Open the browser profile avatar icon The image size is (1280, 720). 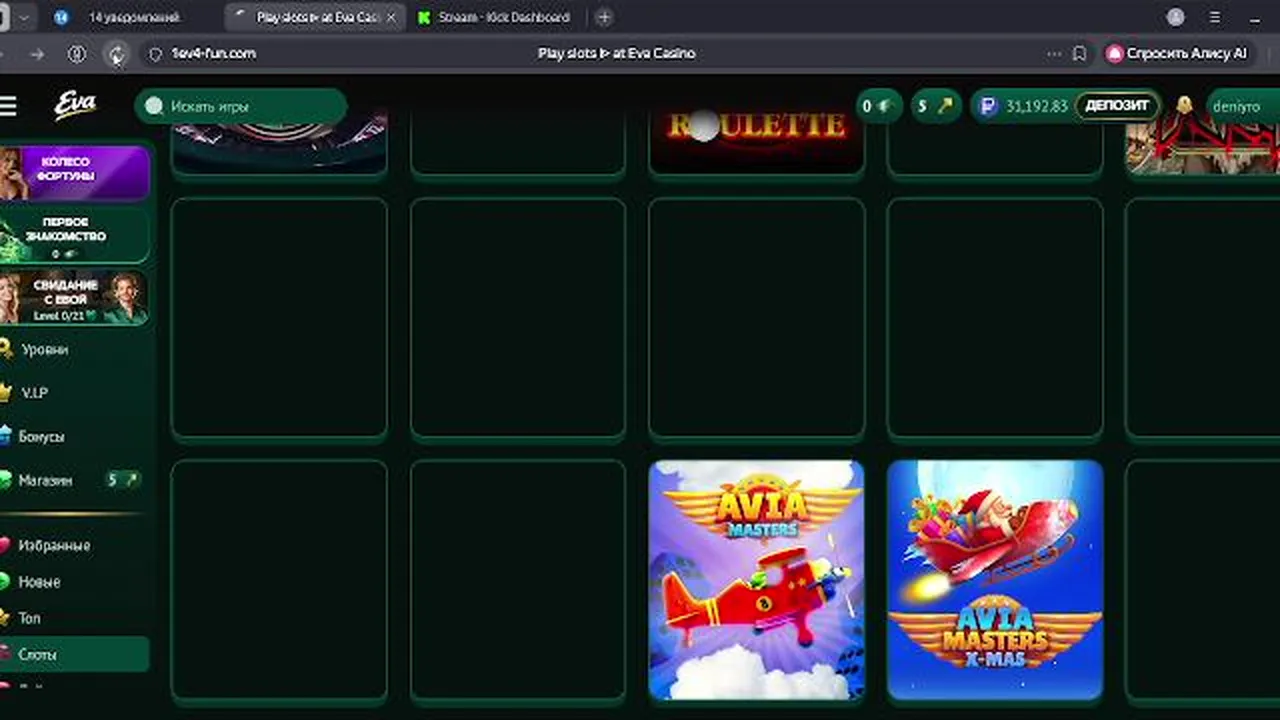click(1176, 17)
